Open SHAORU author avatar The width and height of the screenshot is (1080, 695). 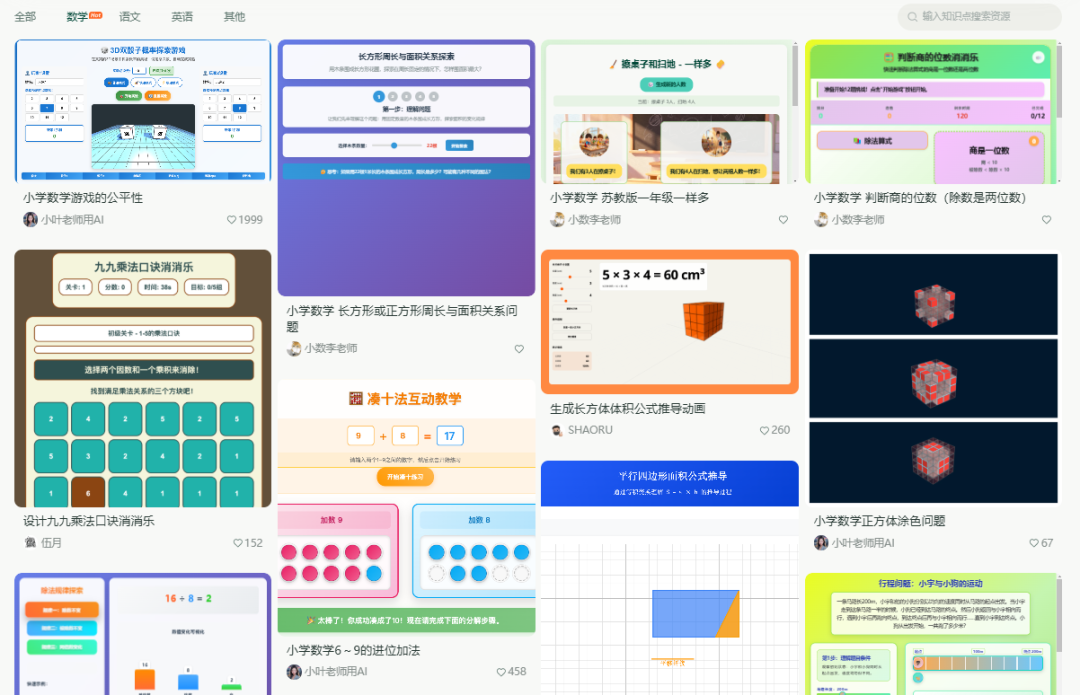click(x=557, y=430)
